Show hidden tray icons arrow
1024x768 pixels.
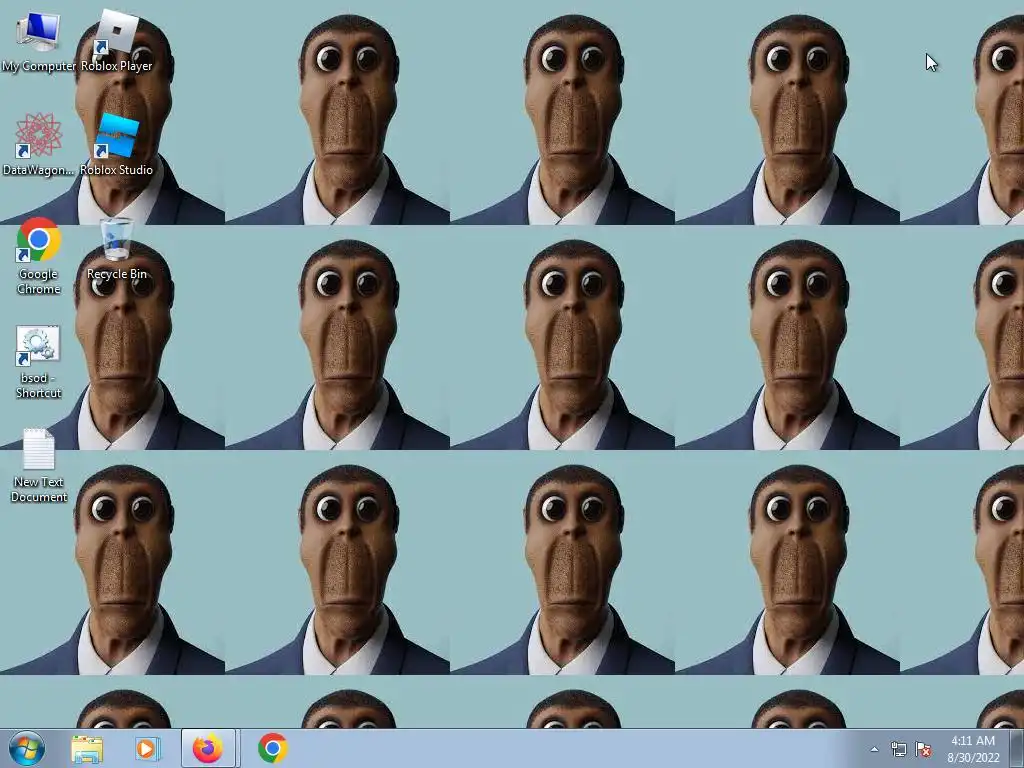pos(874,749)
